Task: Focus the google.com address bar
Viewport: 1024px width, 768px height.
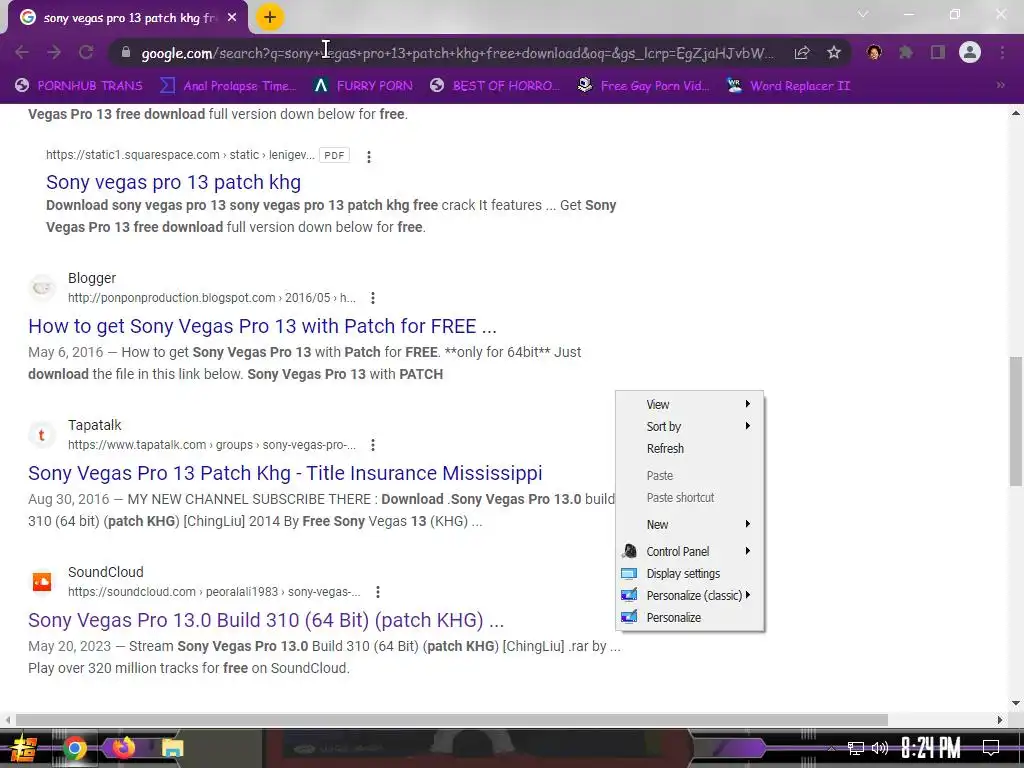Action: [x=457, y=53]
